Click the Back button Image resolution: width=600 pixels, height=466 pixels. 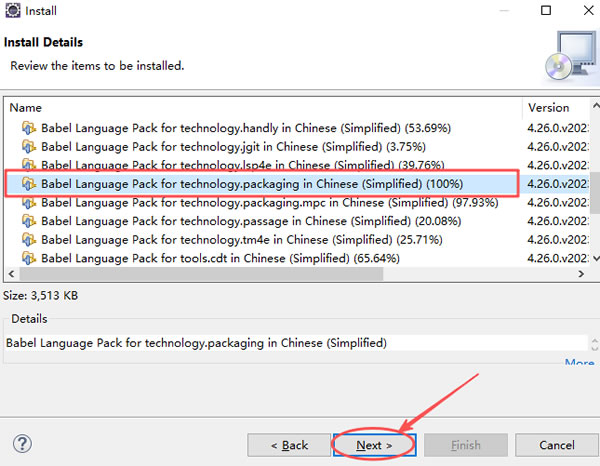point(288,444)
